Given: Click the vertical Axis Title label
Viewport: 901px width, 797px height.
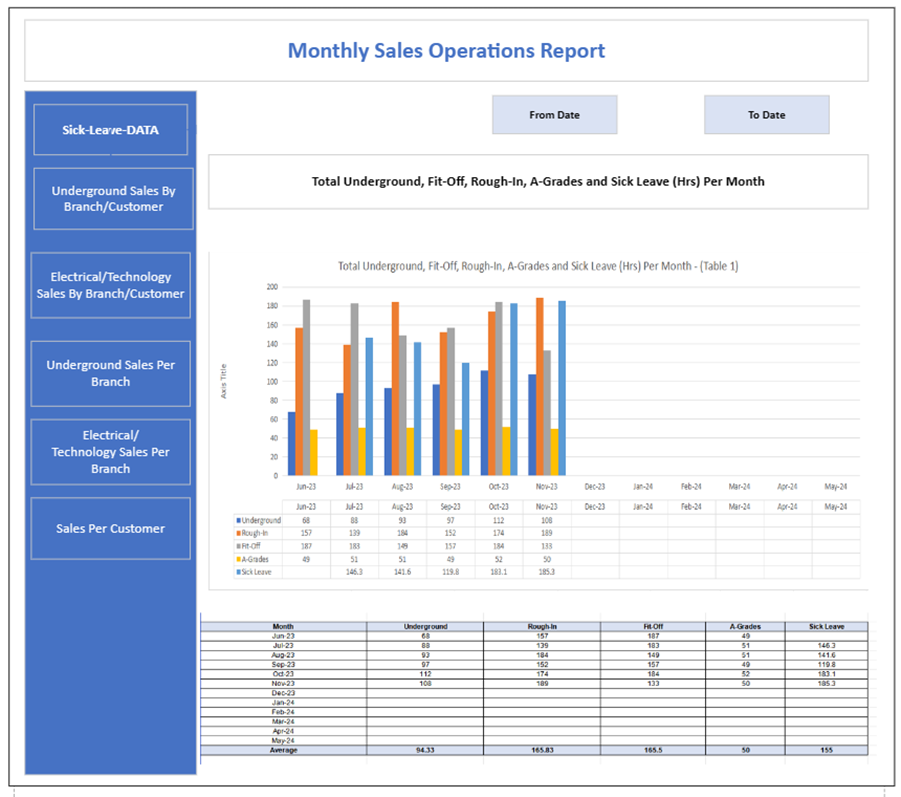Looking at the screenshot, I should click(224, 381).
